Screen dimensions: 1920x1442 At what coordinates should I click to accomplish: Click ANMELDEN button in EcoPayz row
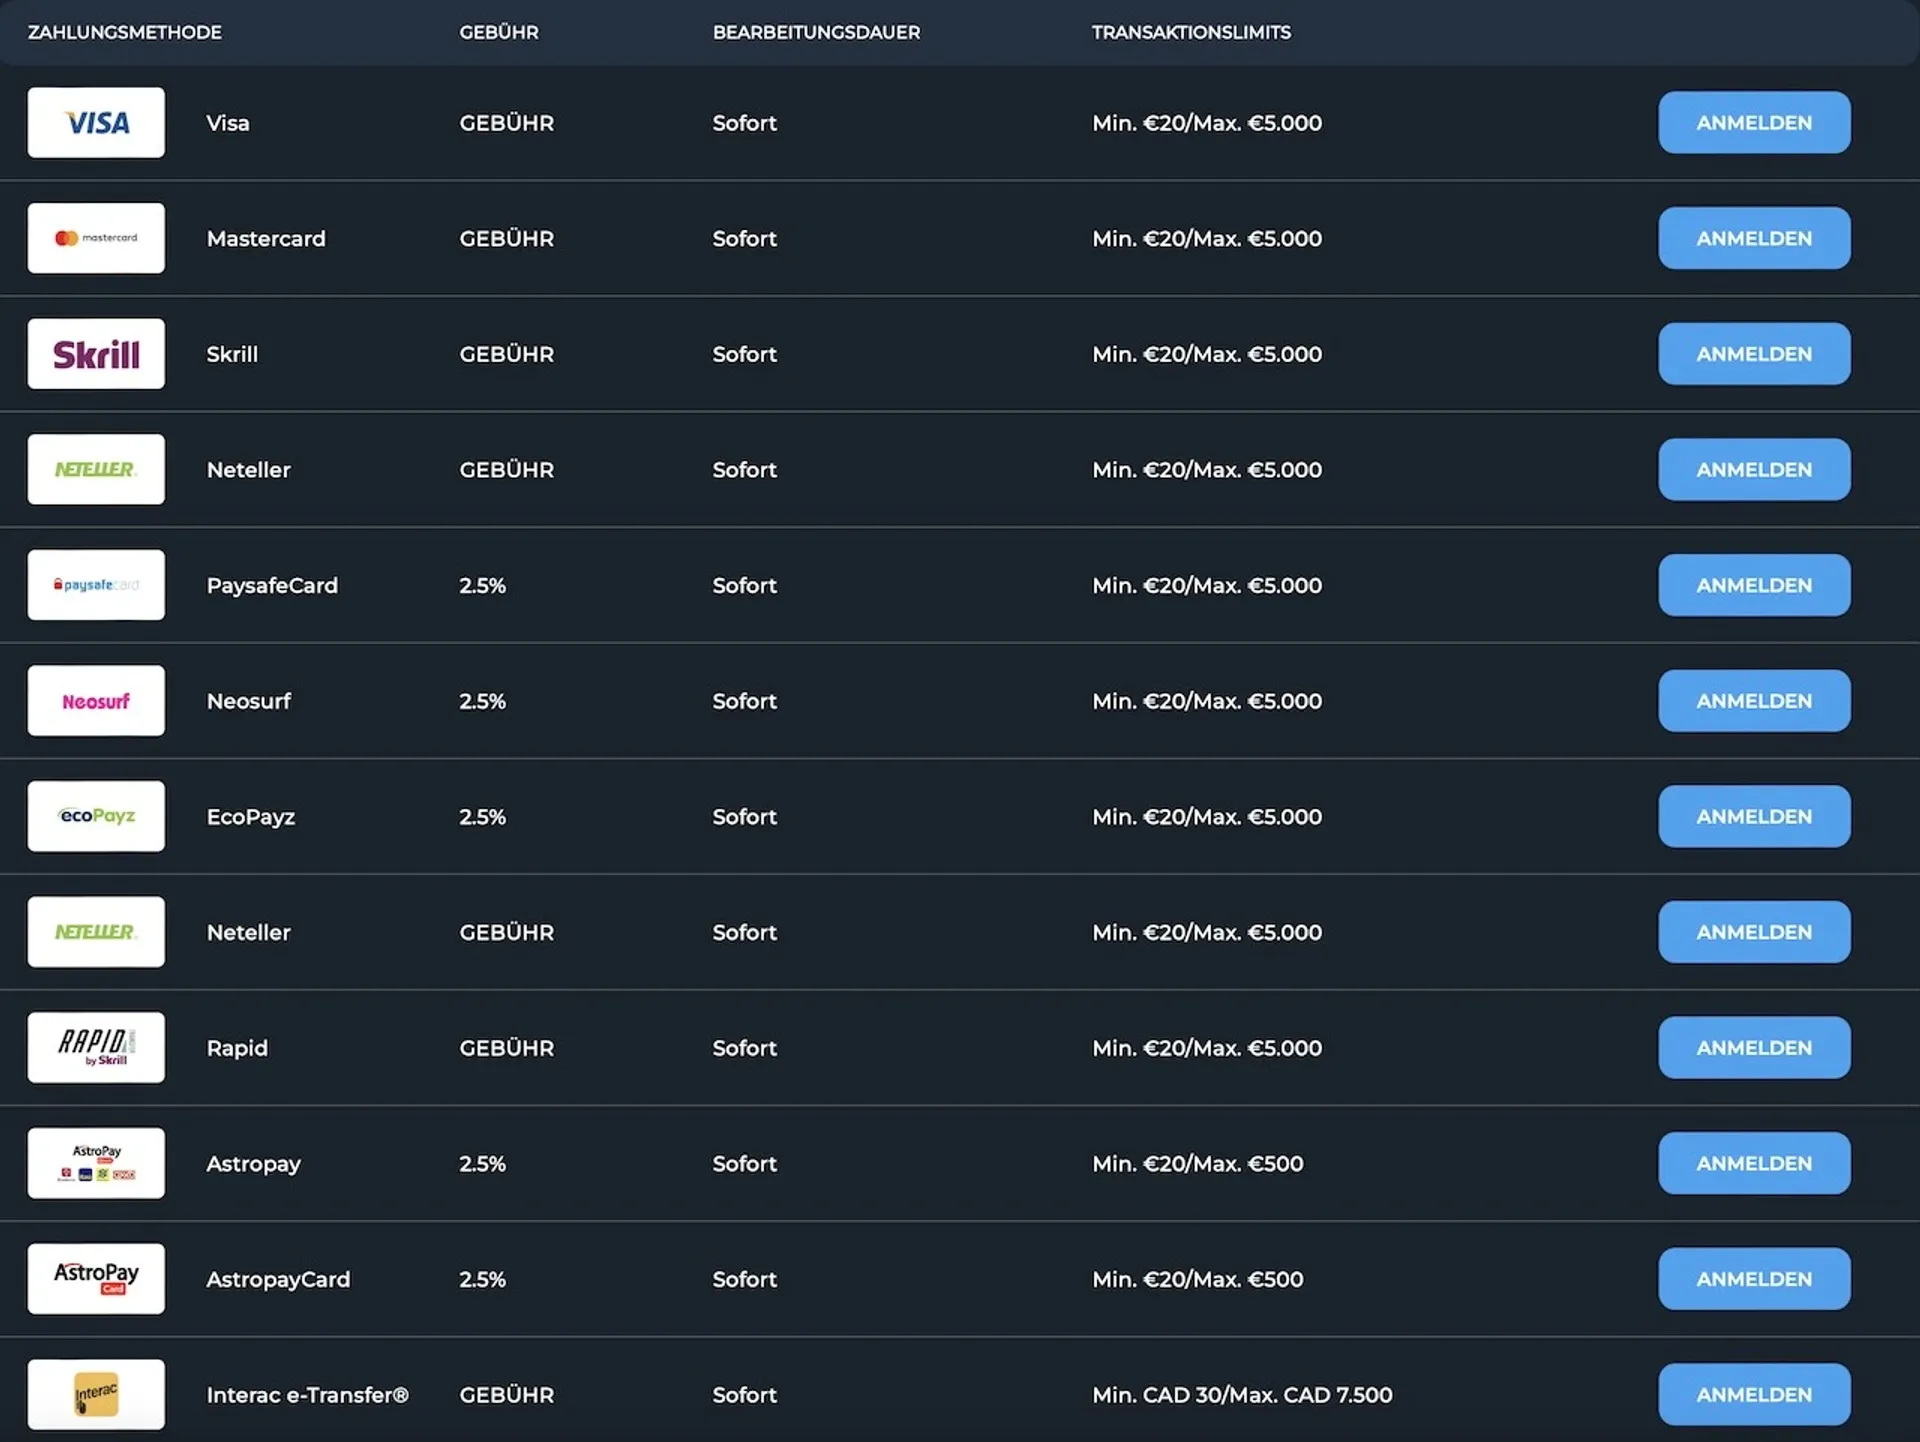pyautogui.click(x=1754, y=816)
